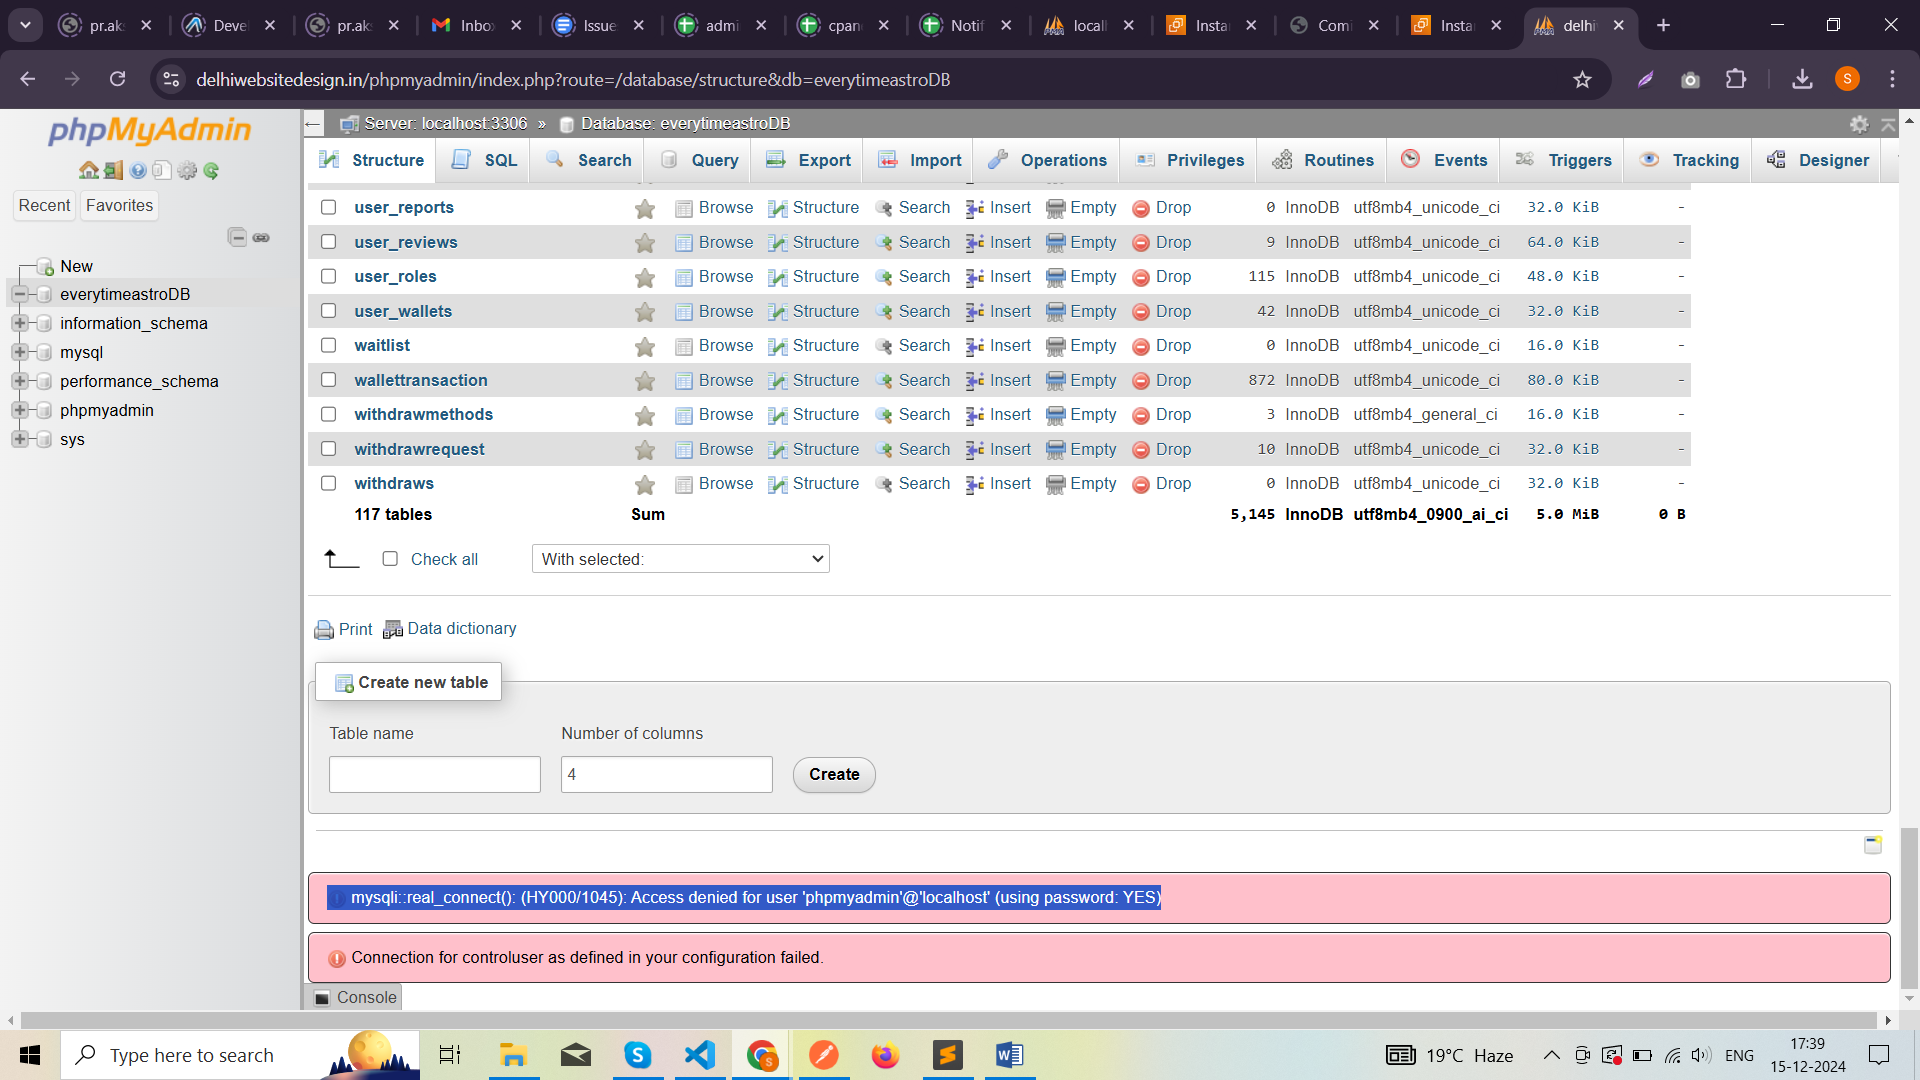Open the withdrawrequest table link
1920x1080 pixels.
click(x=419, y=449)
